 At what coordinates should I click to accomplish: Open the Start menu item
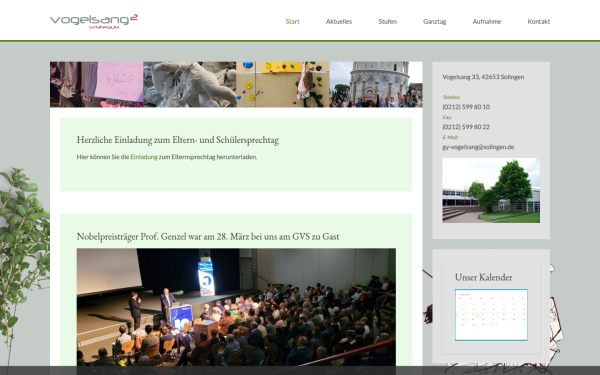tap(292, 22)
